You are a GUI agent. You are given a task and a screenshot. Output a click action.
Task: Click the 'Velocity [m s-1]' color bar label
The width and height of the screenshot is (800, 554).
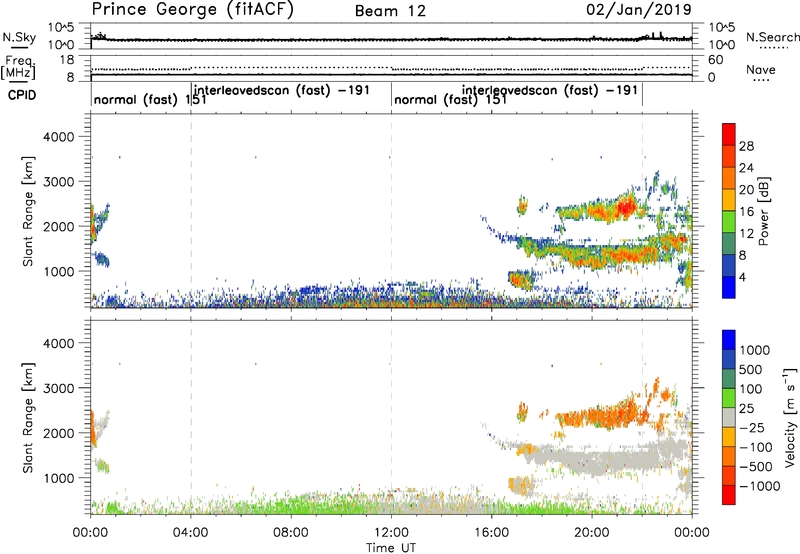790,417
